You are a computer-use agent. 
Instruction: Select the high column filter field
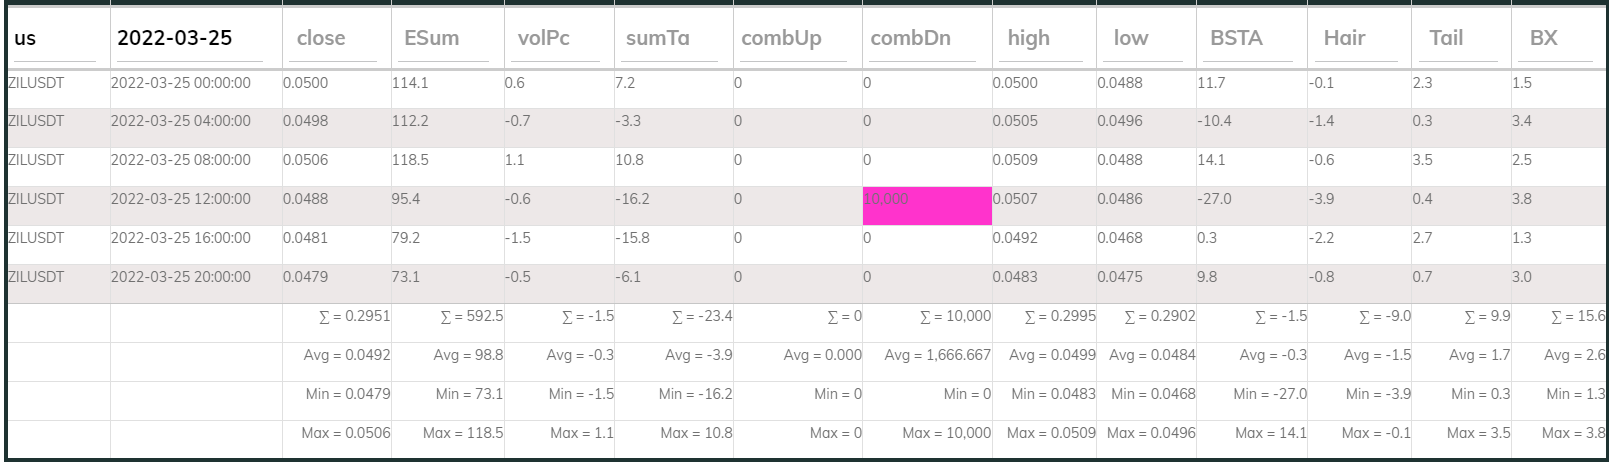pyautogui.click(x=1044, y=39)
